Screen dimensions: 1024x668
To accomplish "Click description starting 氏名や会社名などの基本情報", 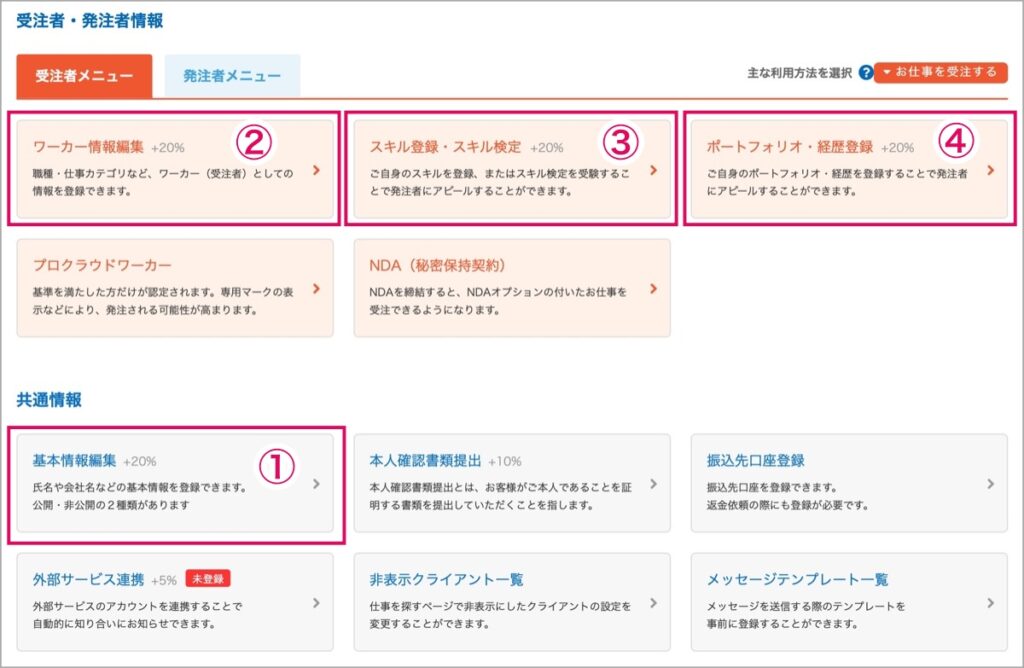I will [140, 496].
